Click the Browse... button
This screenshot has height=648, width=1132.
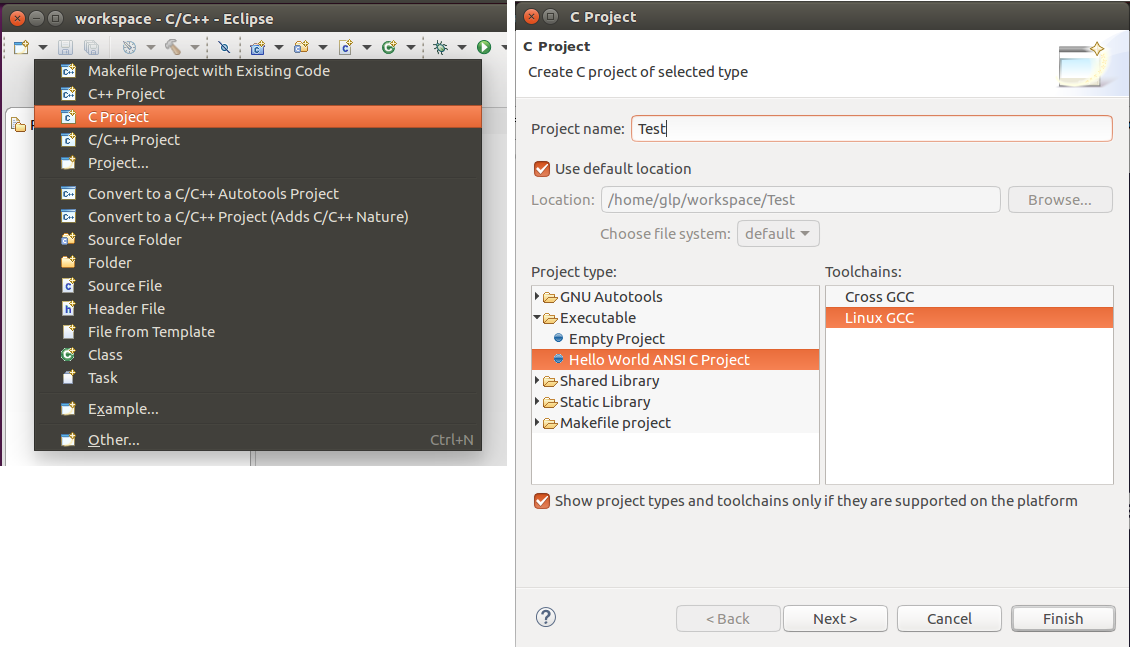1060,200
